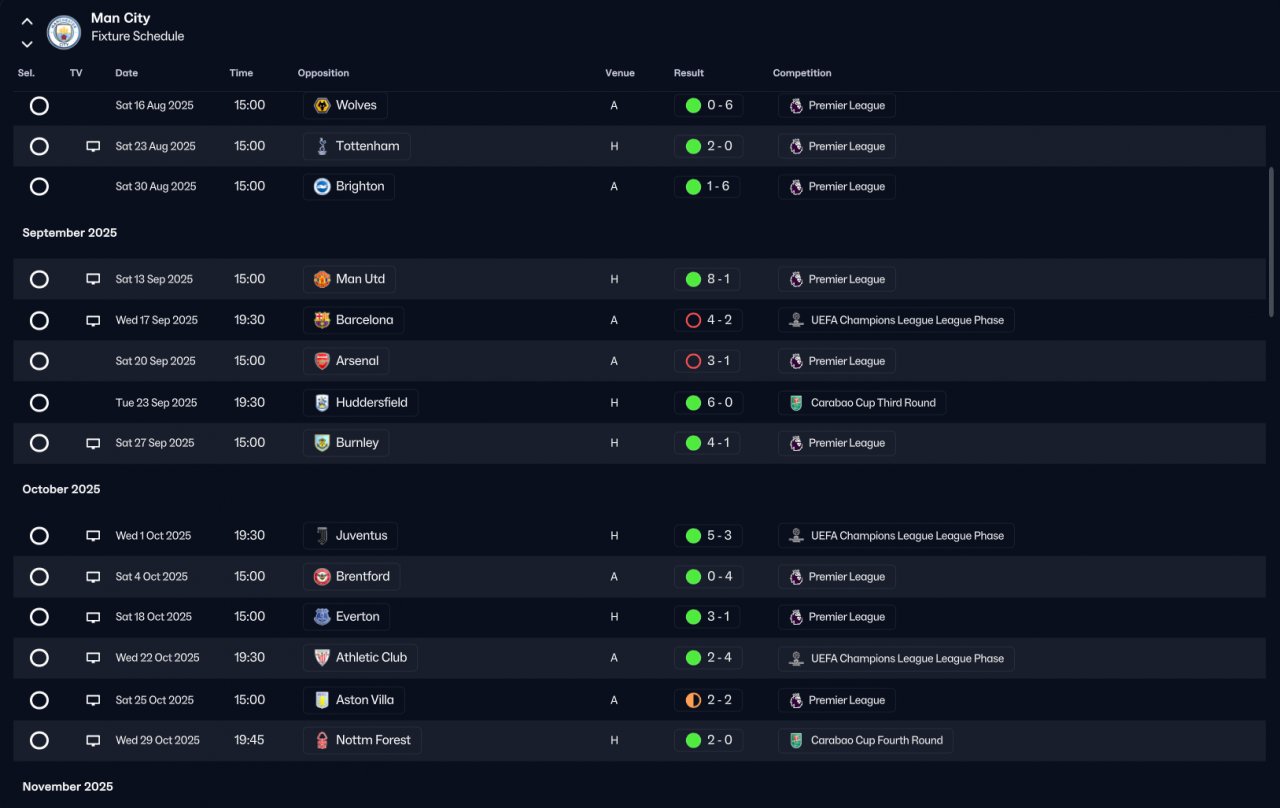Click the up chevron next to Man City
The width and height of the screenshot is (1280, 808).
click(27, 21)
